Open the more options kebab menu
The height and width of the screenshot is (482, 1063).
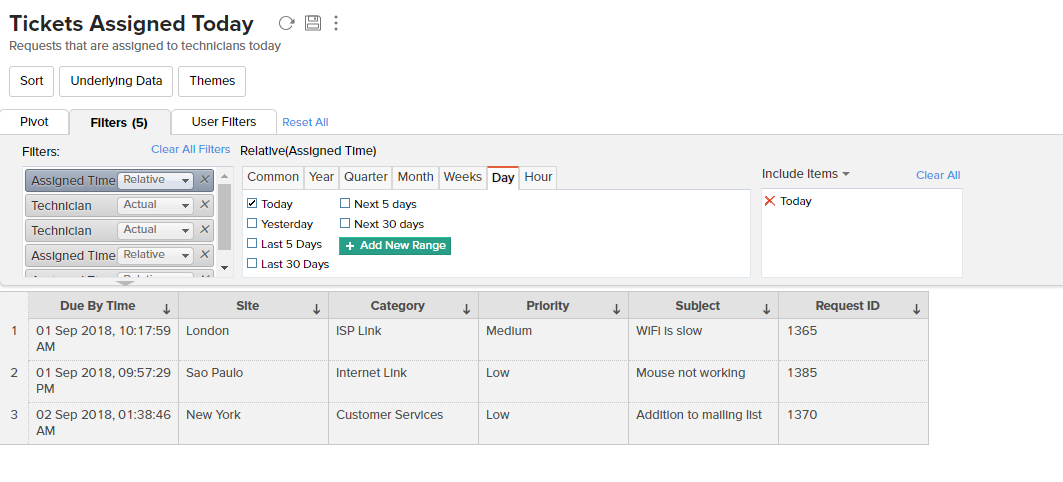[336, 23]
